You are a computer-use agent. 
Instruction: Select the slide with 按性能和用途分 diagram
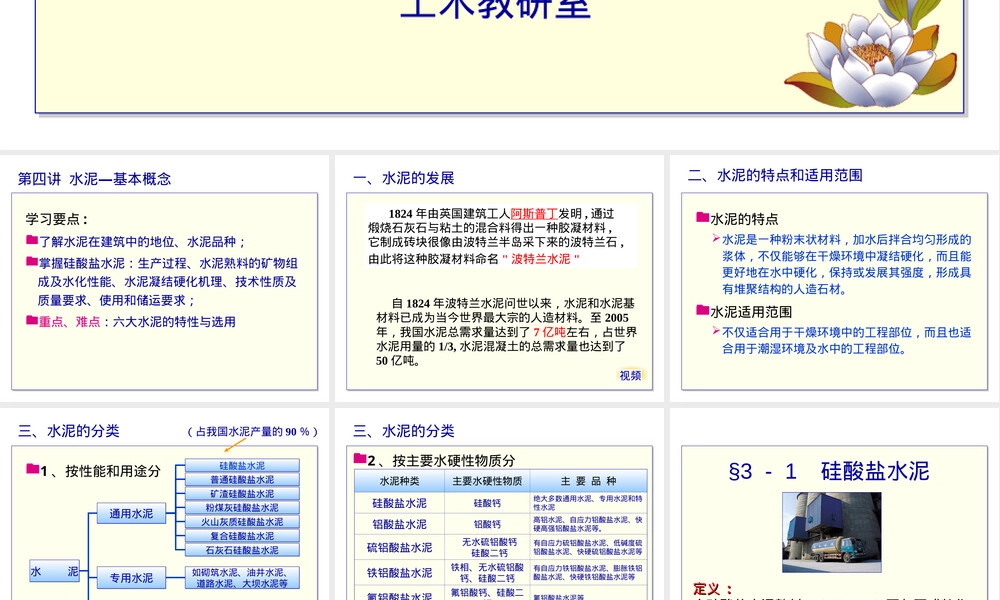(x=165, y=504)
